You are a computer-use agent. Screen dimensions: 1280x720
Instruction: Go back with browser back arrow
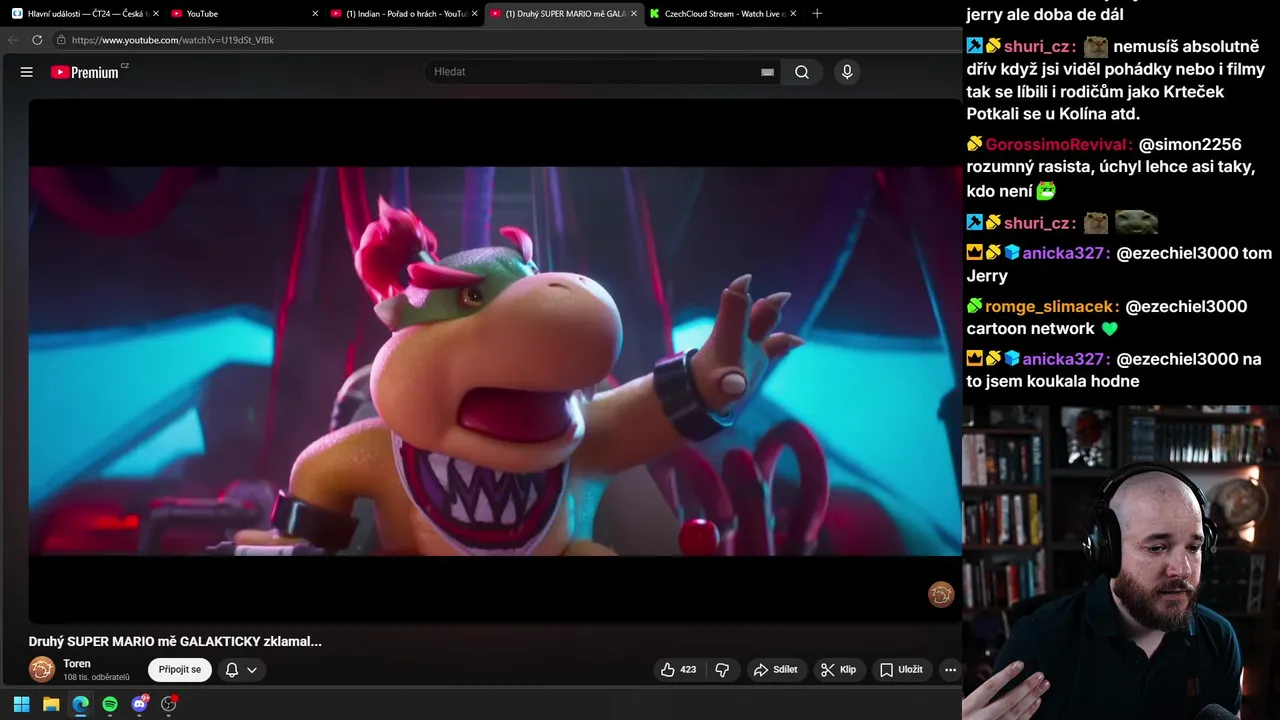coord(13,40)
